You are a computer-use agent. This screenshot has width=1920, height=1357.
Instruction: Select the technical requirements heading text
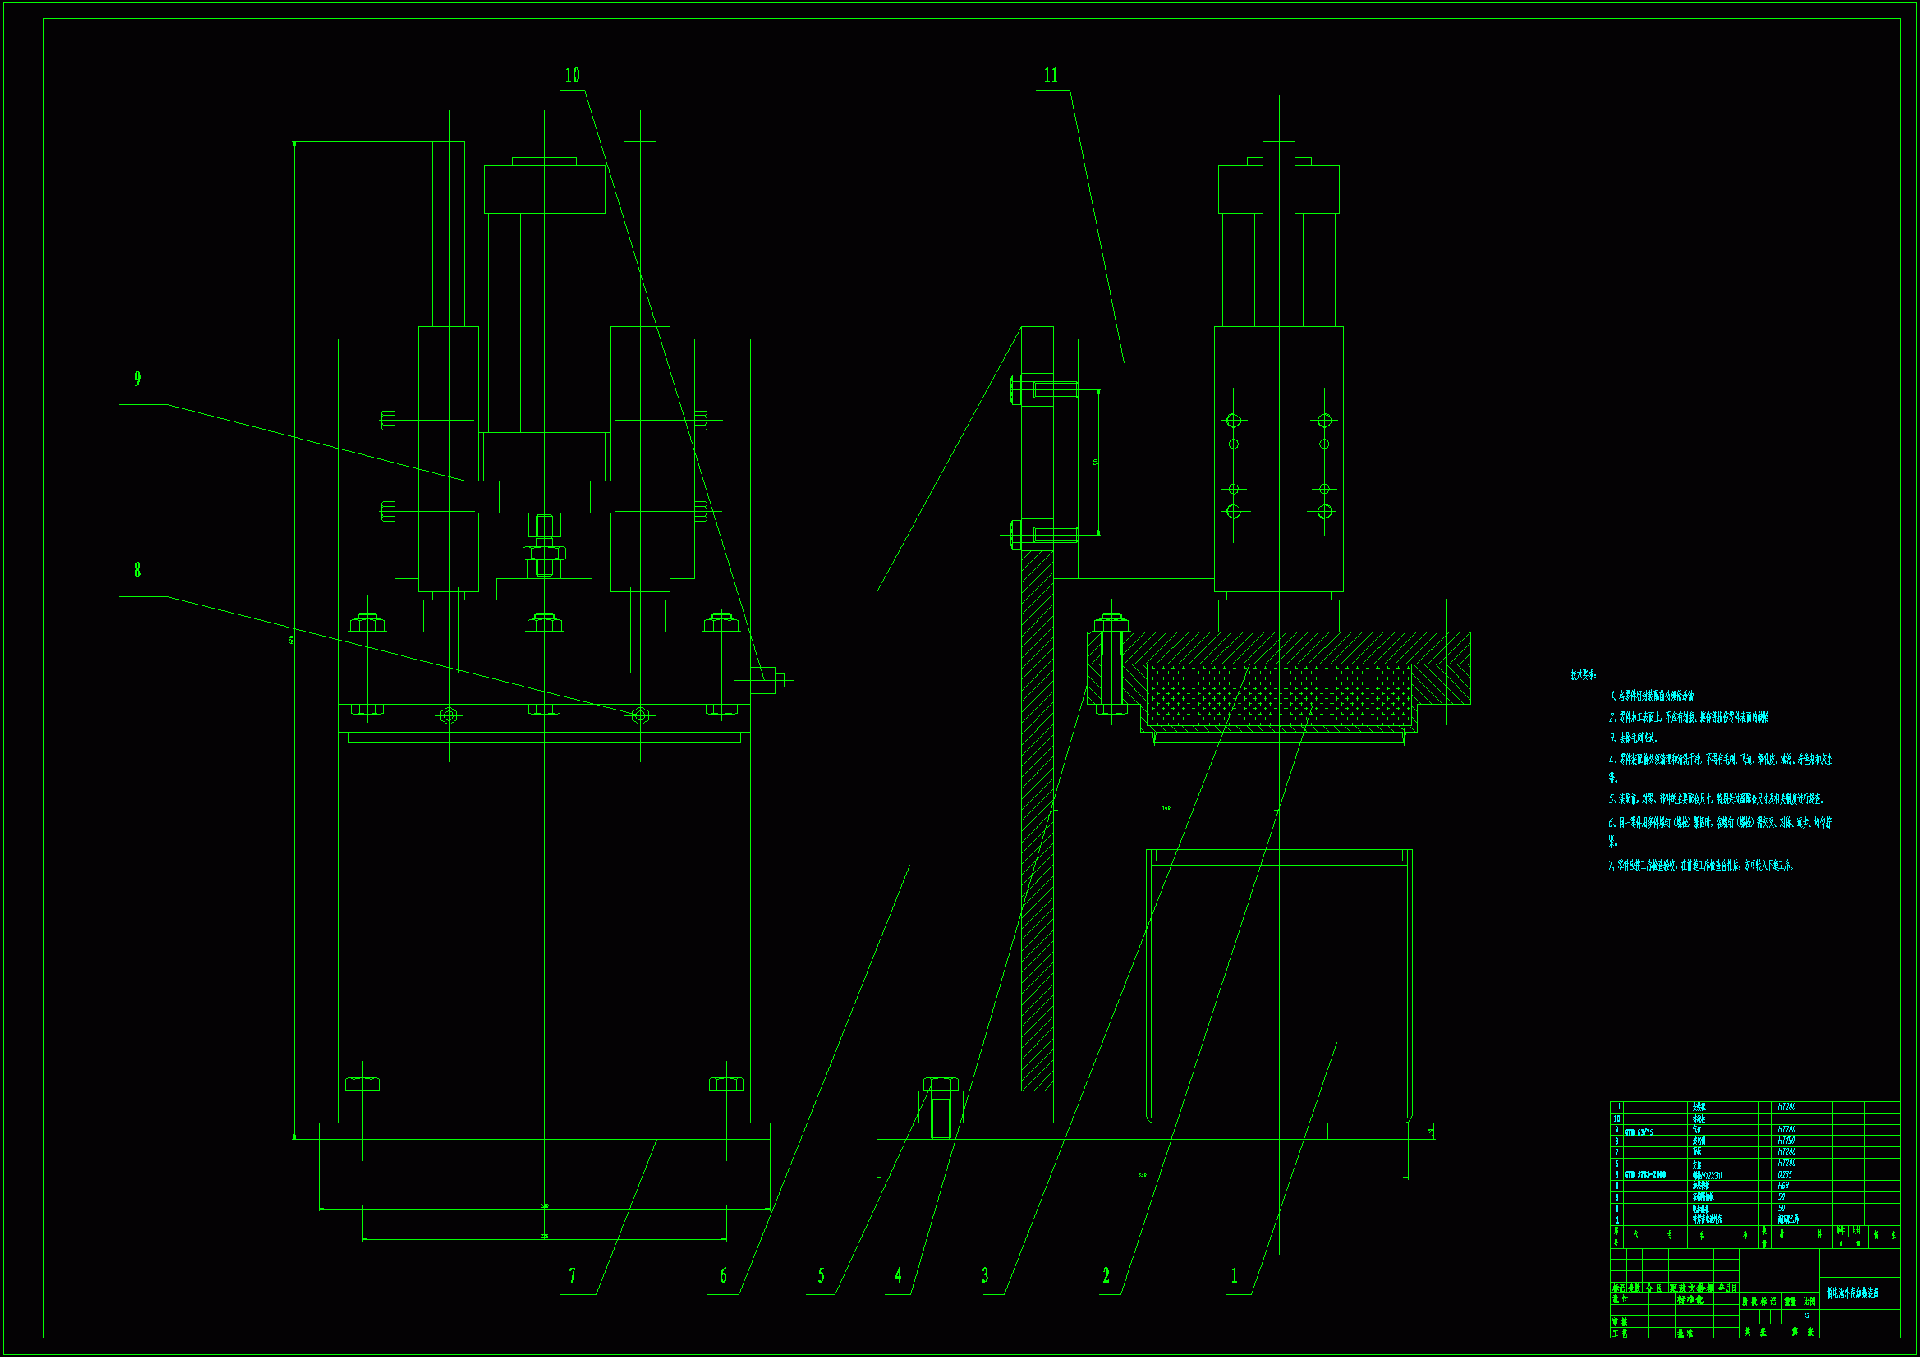[1582, 676]
